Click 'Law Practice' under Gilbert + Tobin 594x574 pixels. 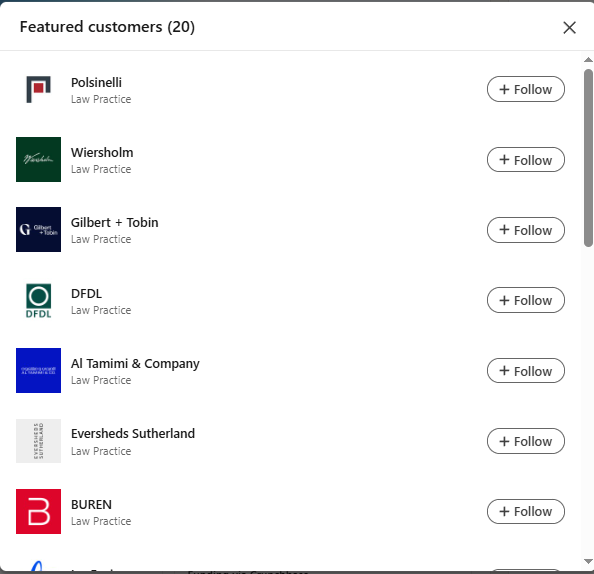(101, 239)
